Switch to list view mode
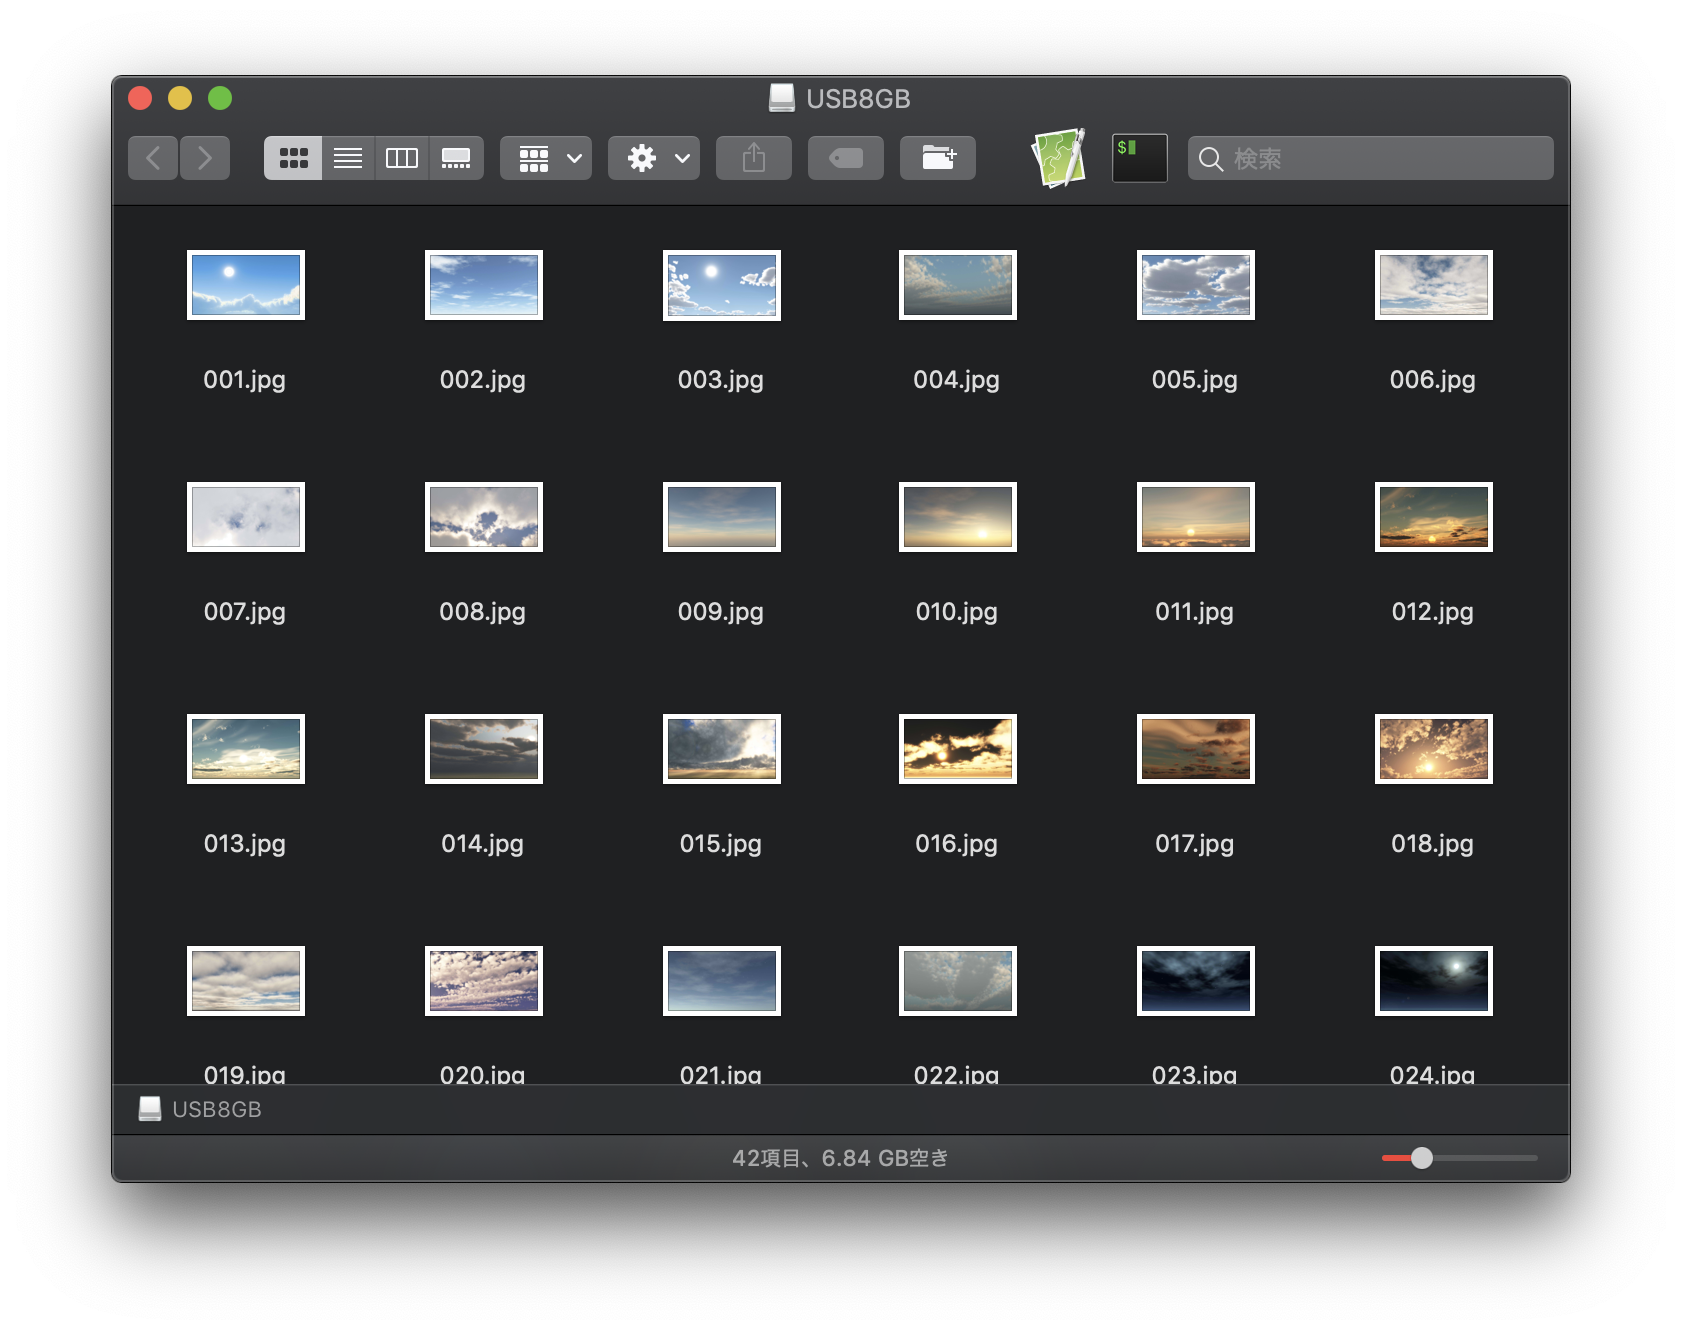The height and width of the screenshot is (1330, 1682). (348, 158)
